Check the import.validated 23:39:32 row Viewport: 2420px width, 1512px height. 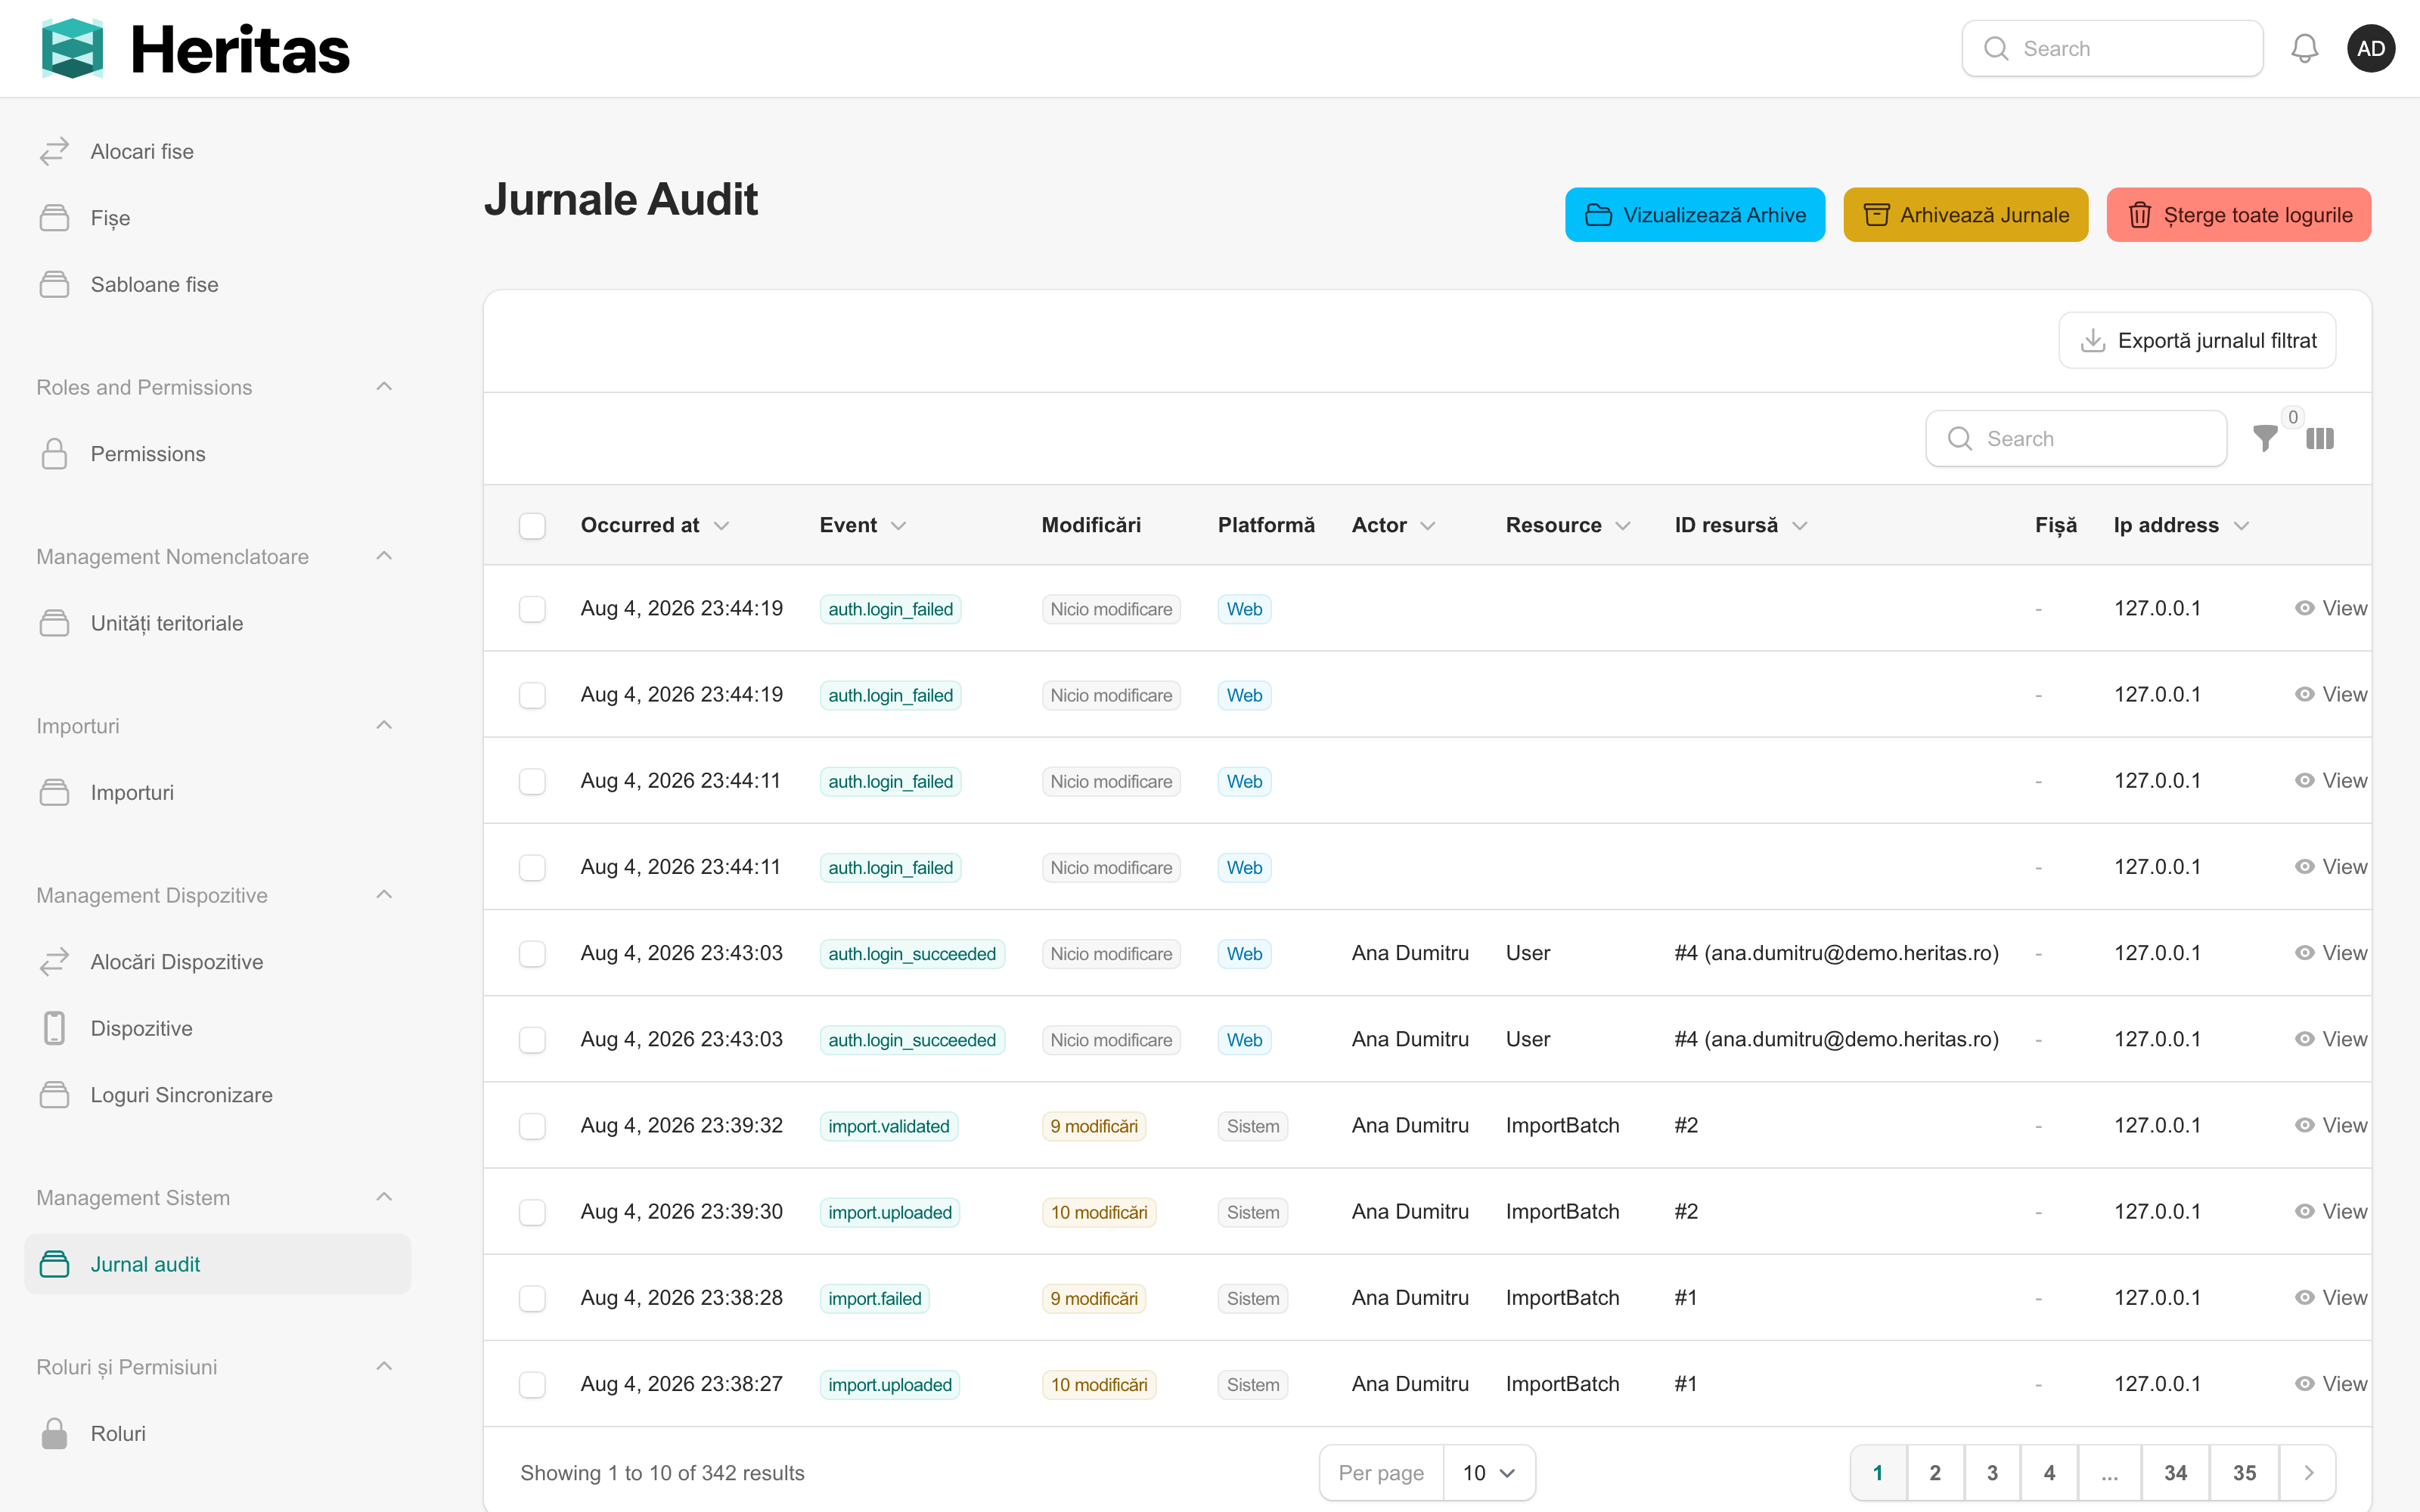pyautogui.click(x=532, y=1125)
